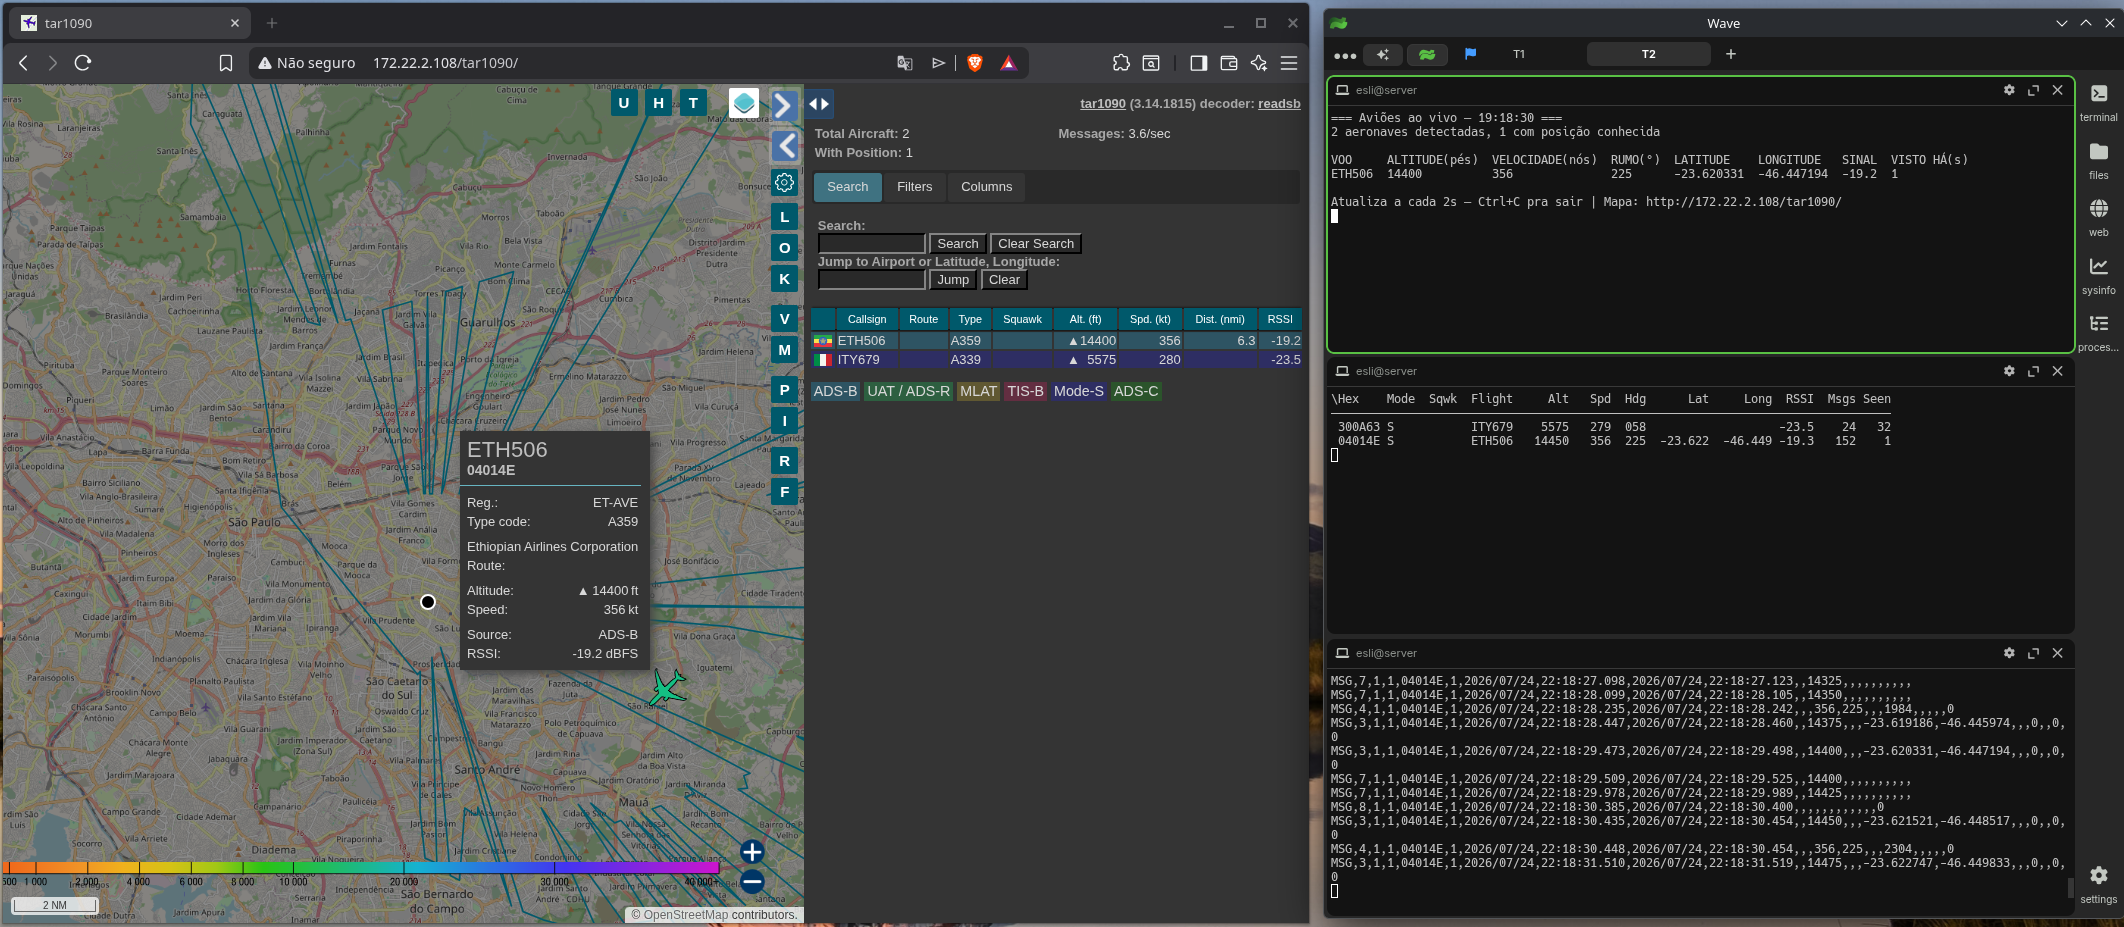
Task: Click the H map button
Action: [x=658, y=103]
